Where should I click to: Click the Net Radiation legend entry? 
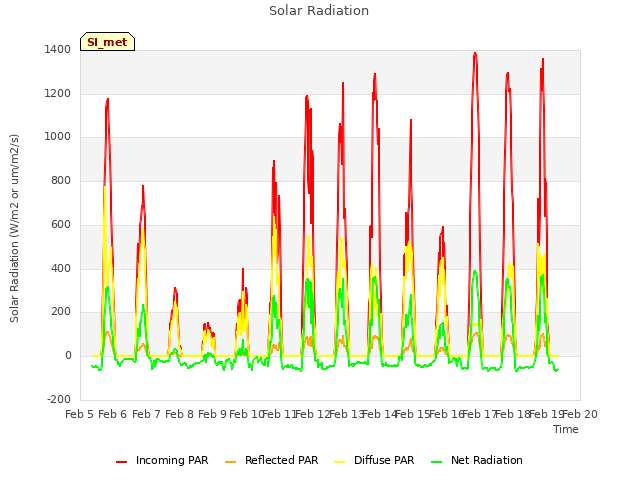pyautogui.click(x=477, y=460)
